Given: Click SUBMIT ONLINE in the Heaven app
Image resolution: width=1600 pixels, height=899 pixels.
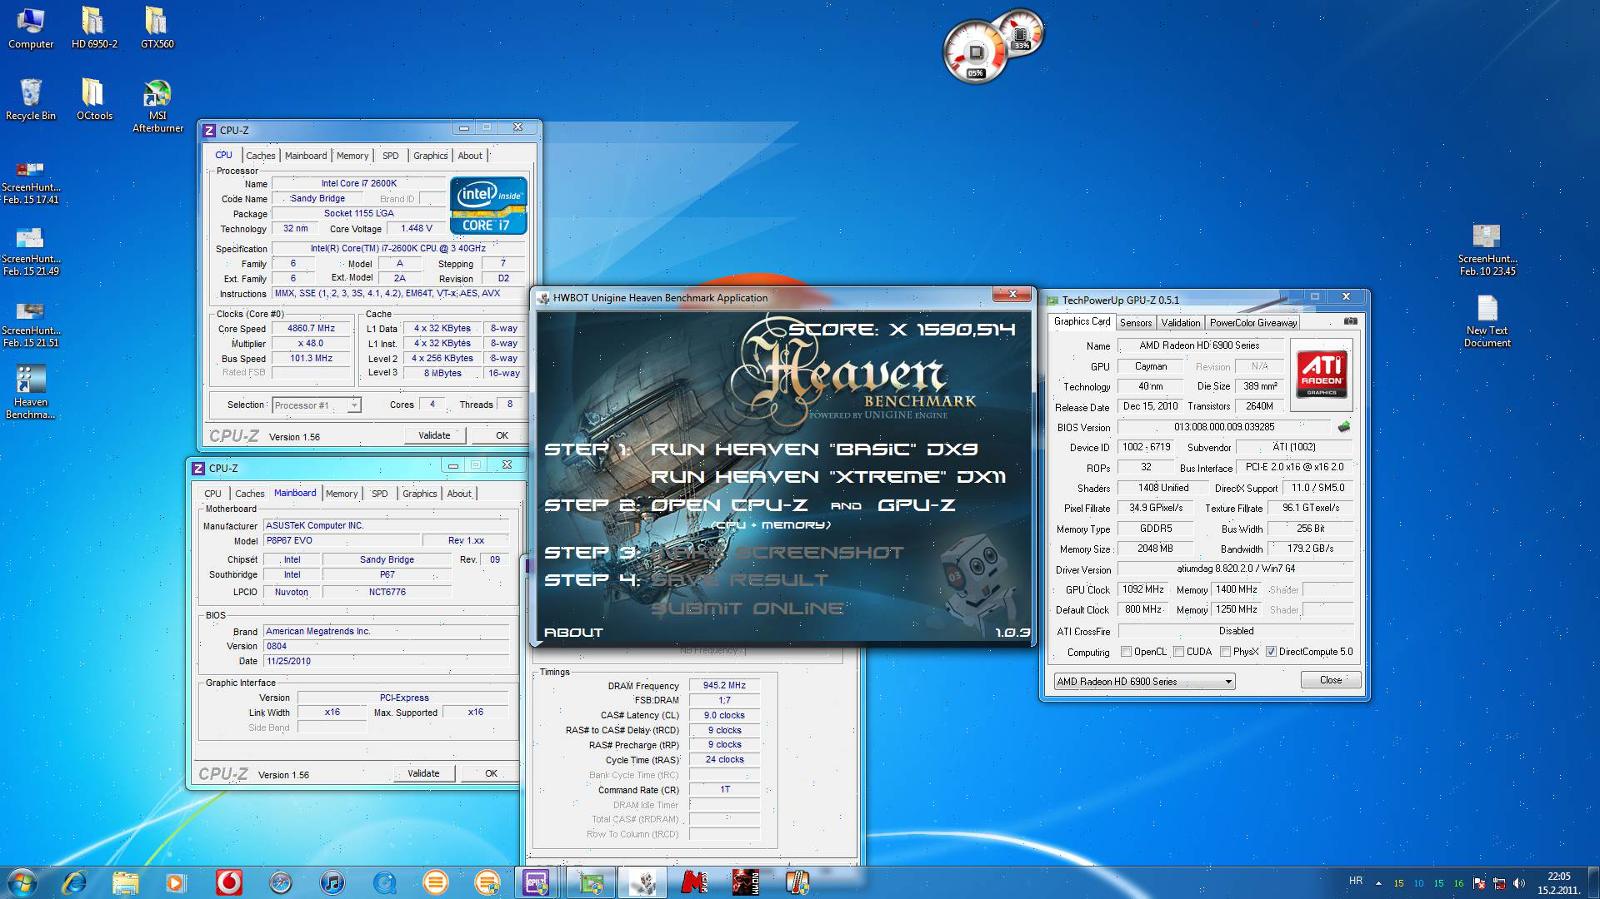Looking at the screenshot, I should [747, 608].
